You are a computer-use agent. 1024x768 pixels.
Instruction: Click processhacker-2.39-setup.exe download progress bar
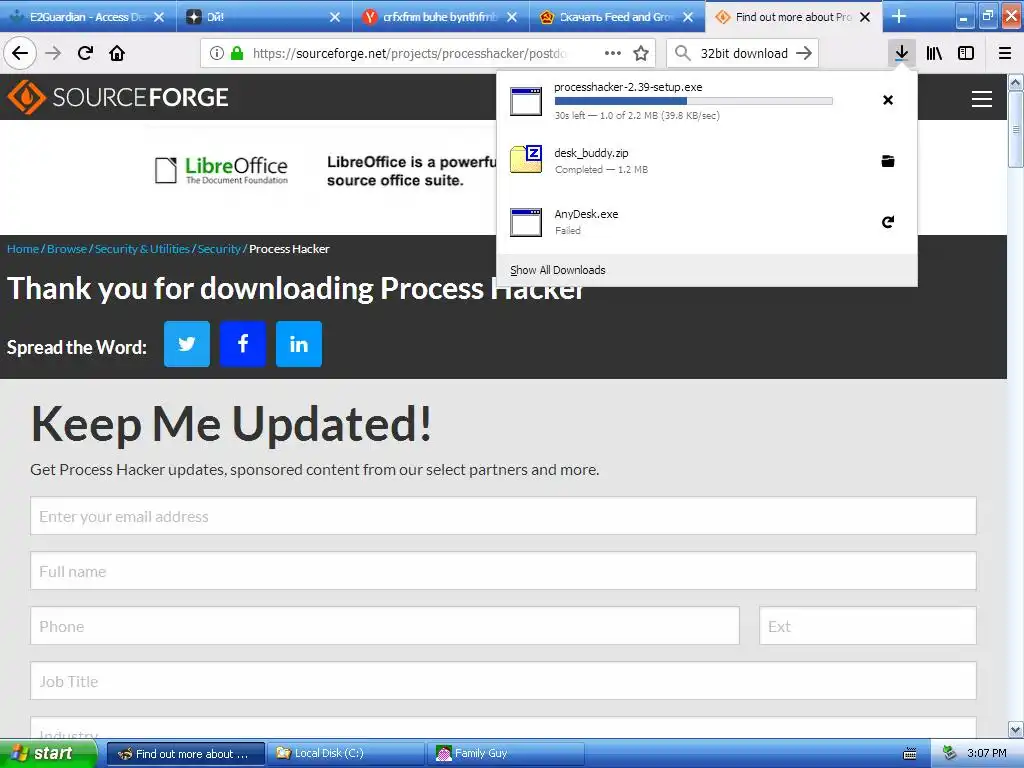[x=694, y=101]
